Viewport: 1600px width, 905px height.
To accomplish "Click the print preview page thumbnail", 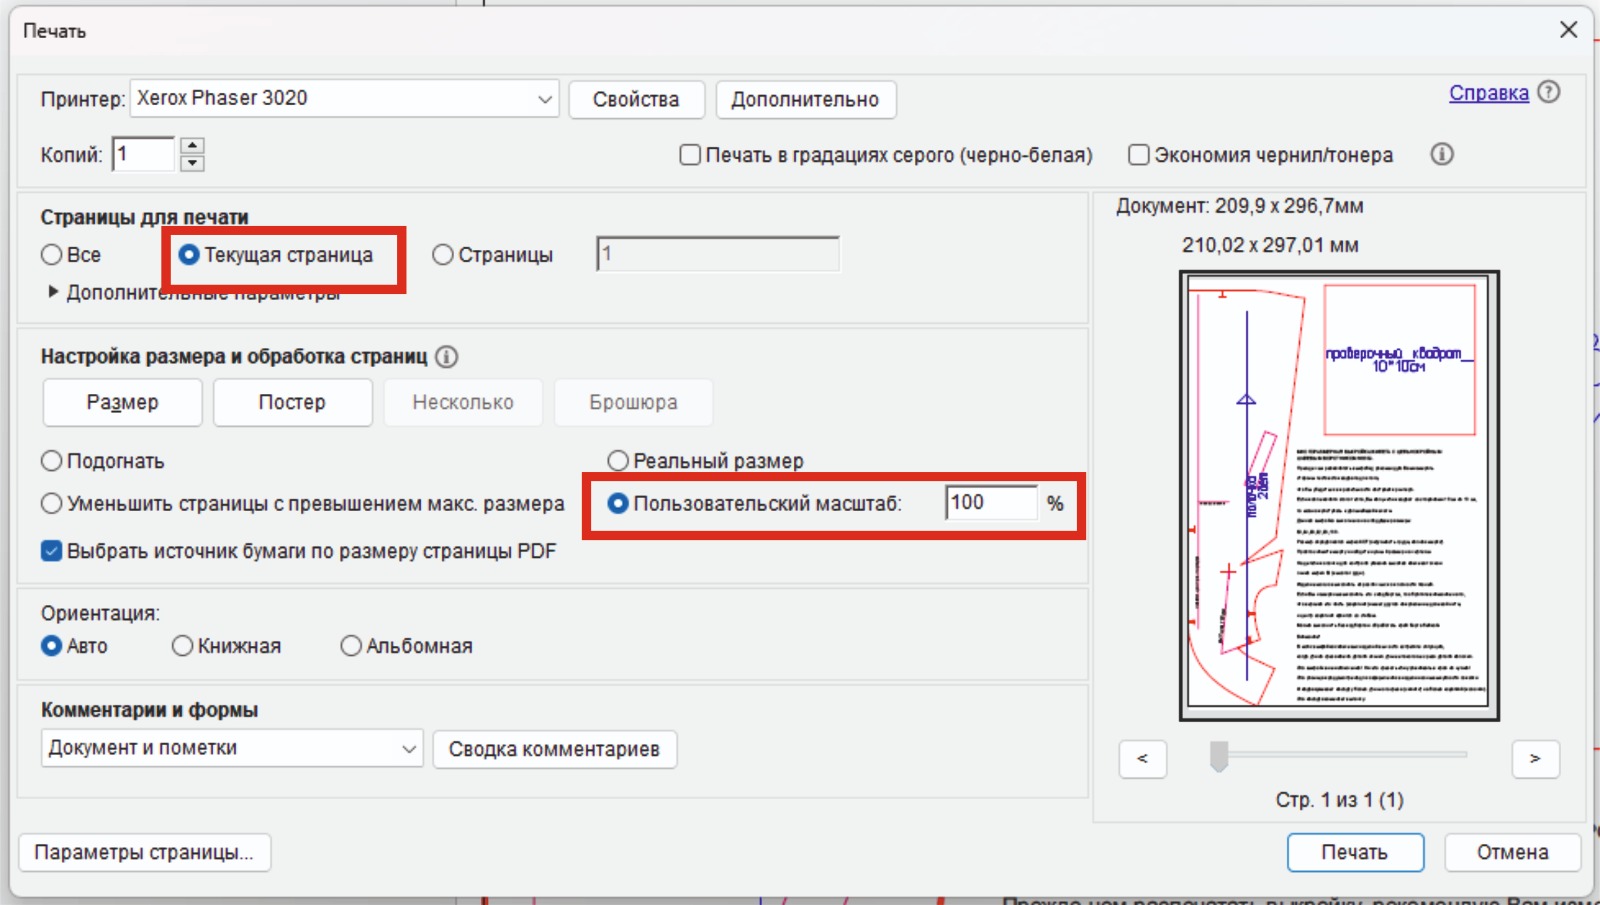I will 1339,495.
